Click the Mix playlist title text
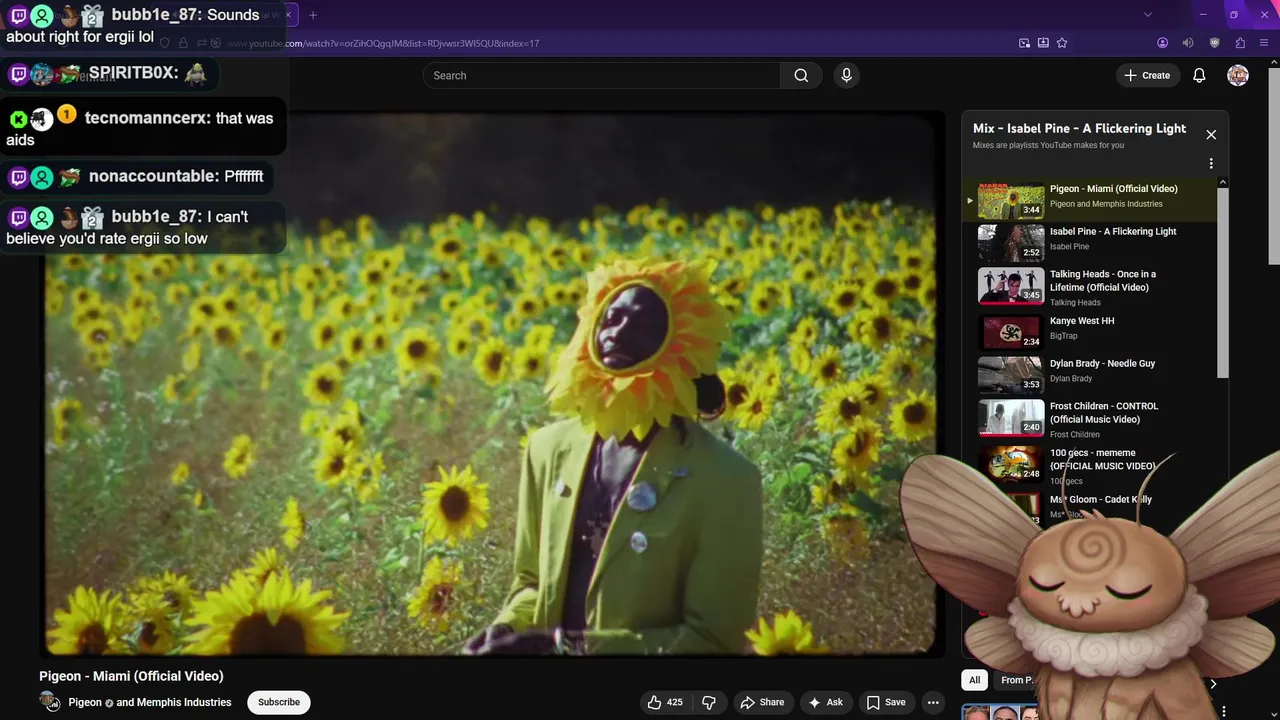 click(1079, 128)
